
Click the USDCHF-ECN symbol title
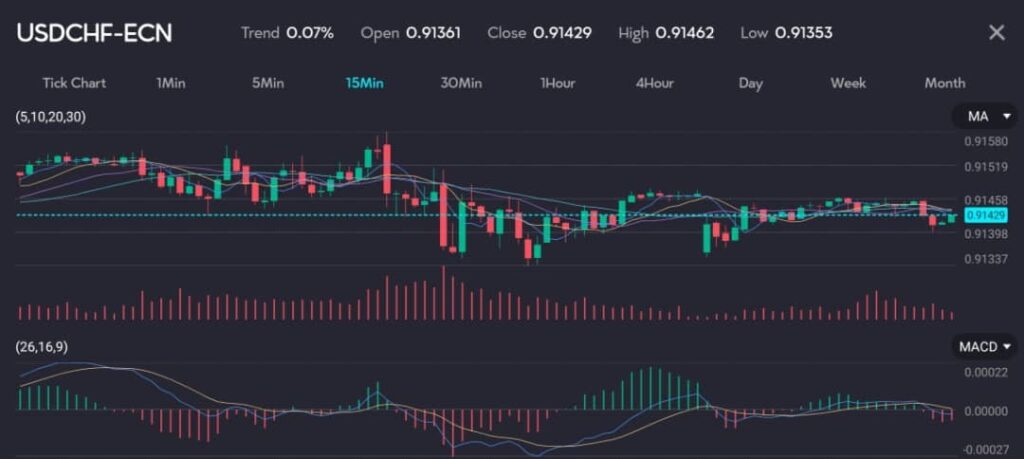(94, 33)
